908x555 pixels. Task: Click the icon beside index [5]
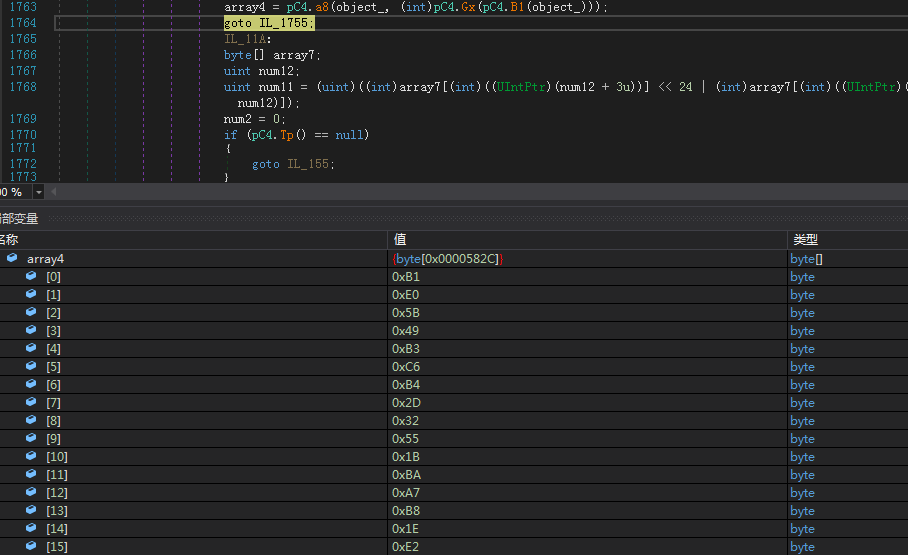[x=31, y=366]
